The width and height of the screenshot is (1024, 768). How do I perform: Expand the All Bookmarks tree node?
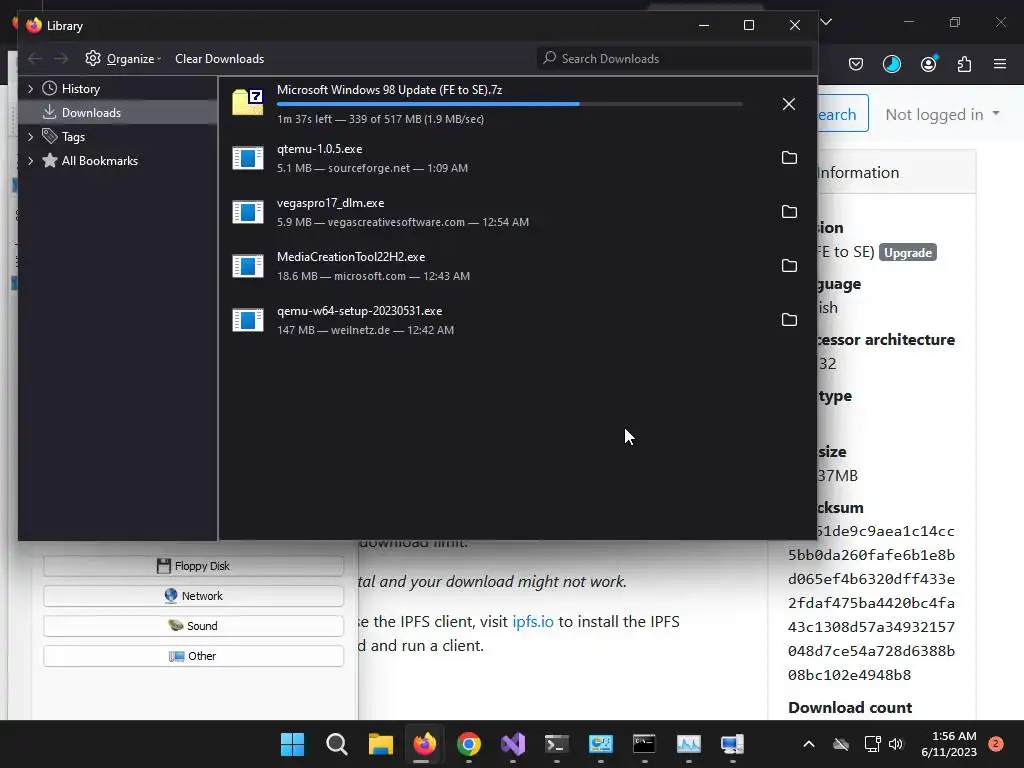(30, 161)
